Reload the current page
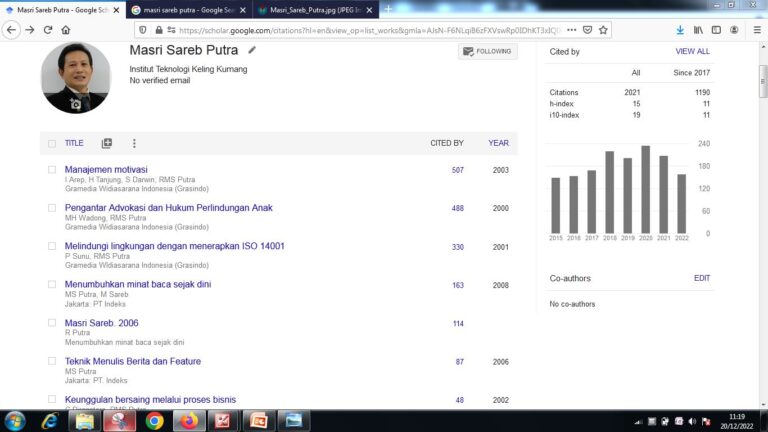This screenshot has height=432, width=768. click(48, 30)
